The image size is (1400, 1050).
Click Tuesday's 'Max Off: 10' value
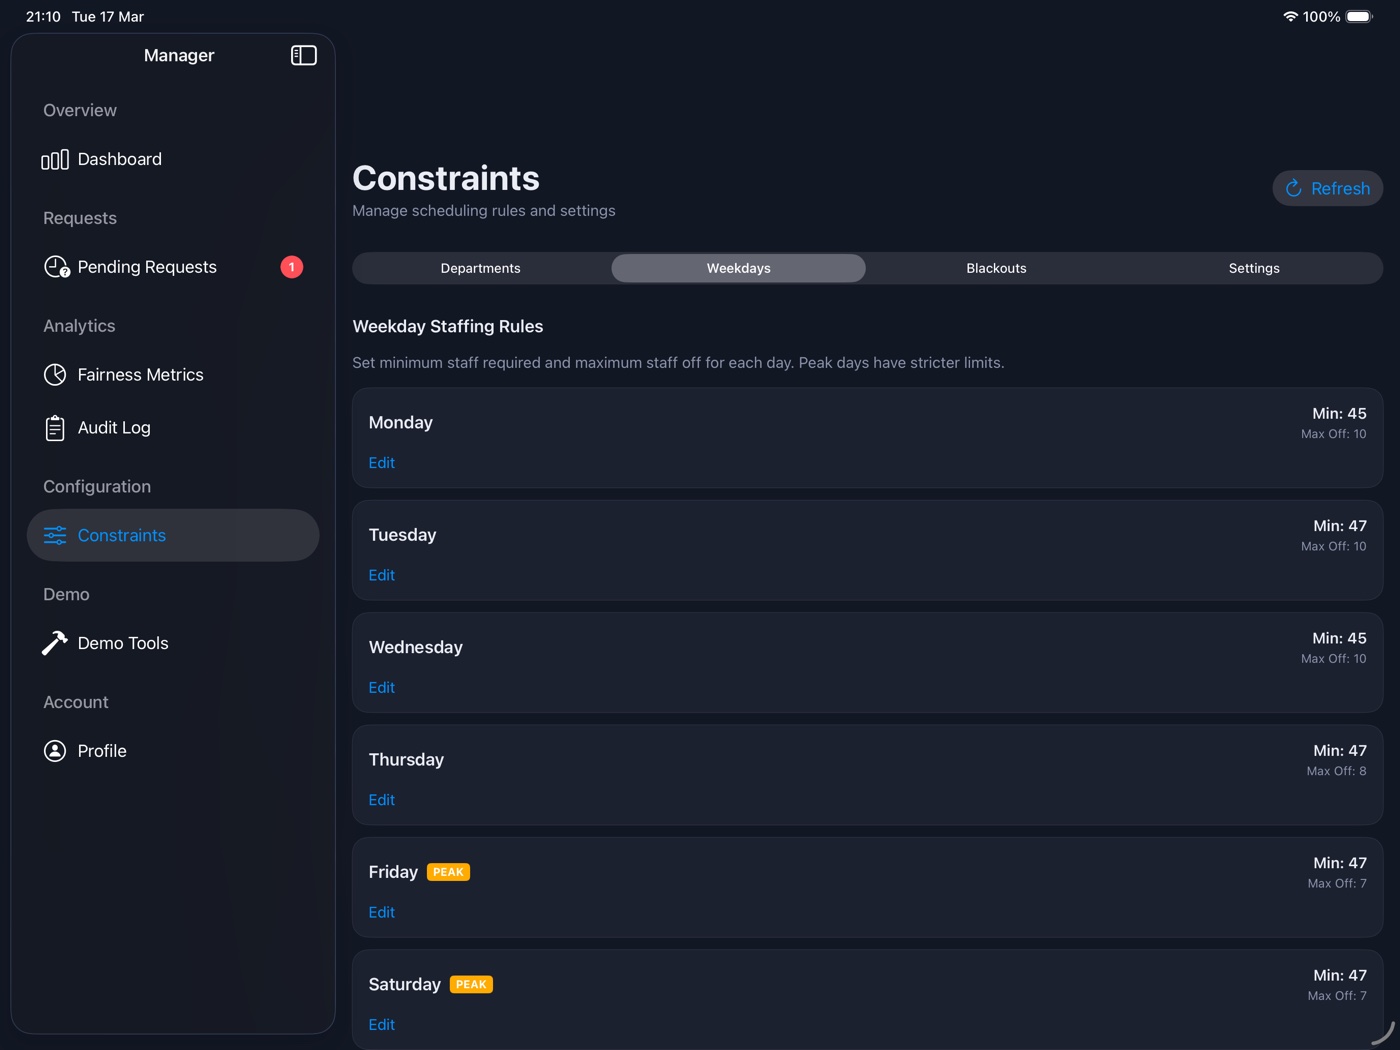tap(1334, 546)
